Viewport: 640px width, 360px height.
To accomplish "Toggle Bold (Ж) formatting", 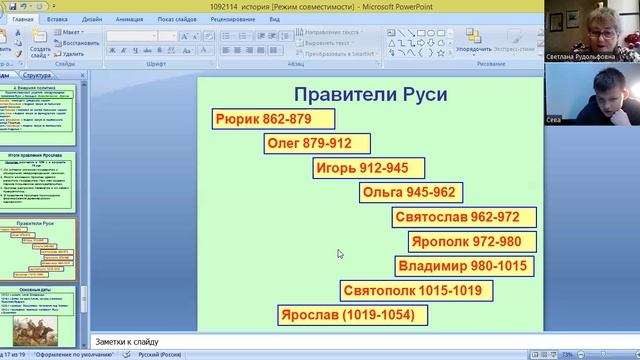I will (x=112, y=51).
